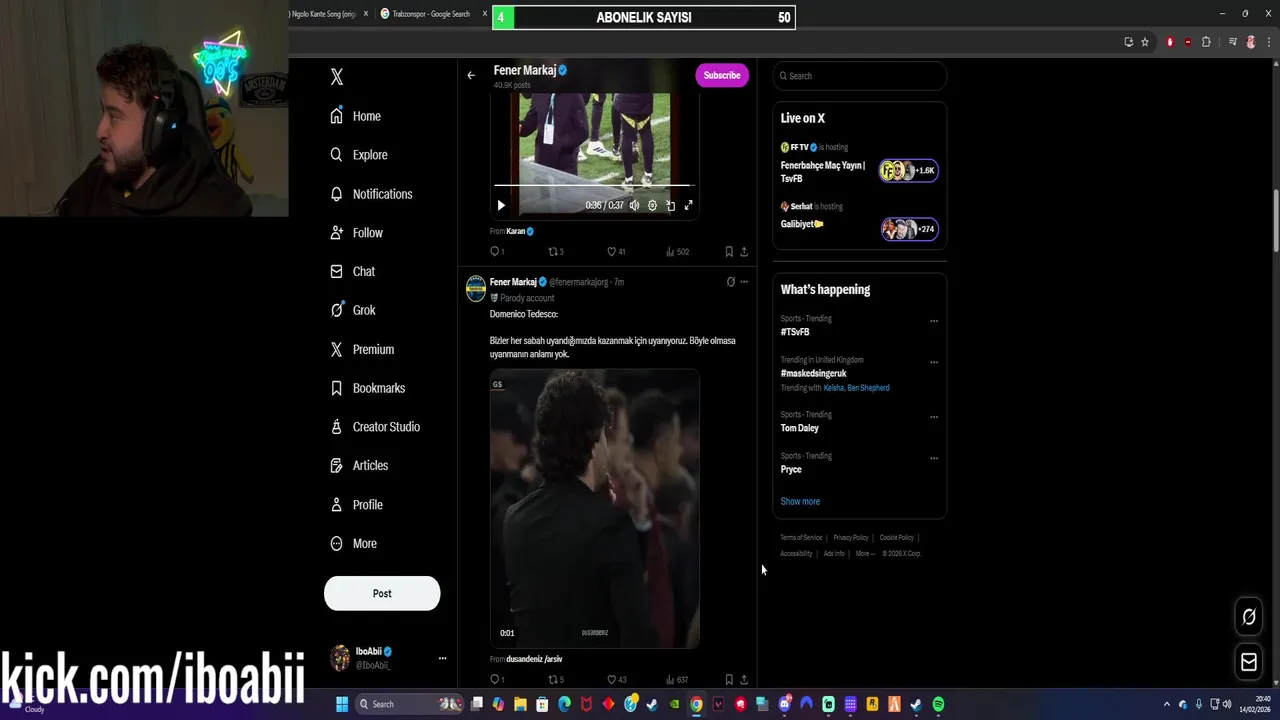View analytics of the post with 502 views
This screenshot has width=1280, height=720.
pos(677,252)
